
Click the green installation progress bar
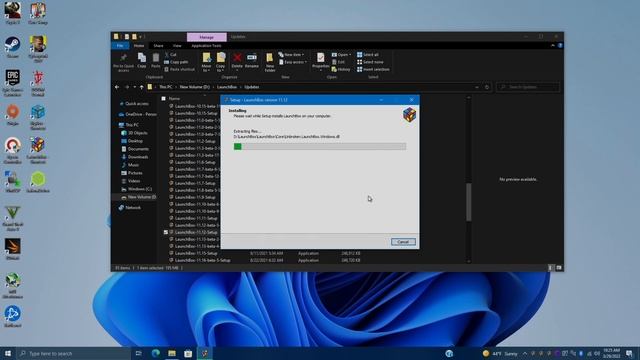(x=320, y=147)
